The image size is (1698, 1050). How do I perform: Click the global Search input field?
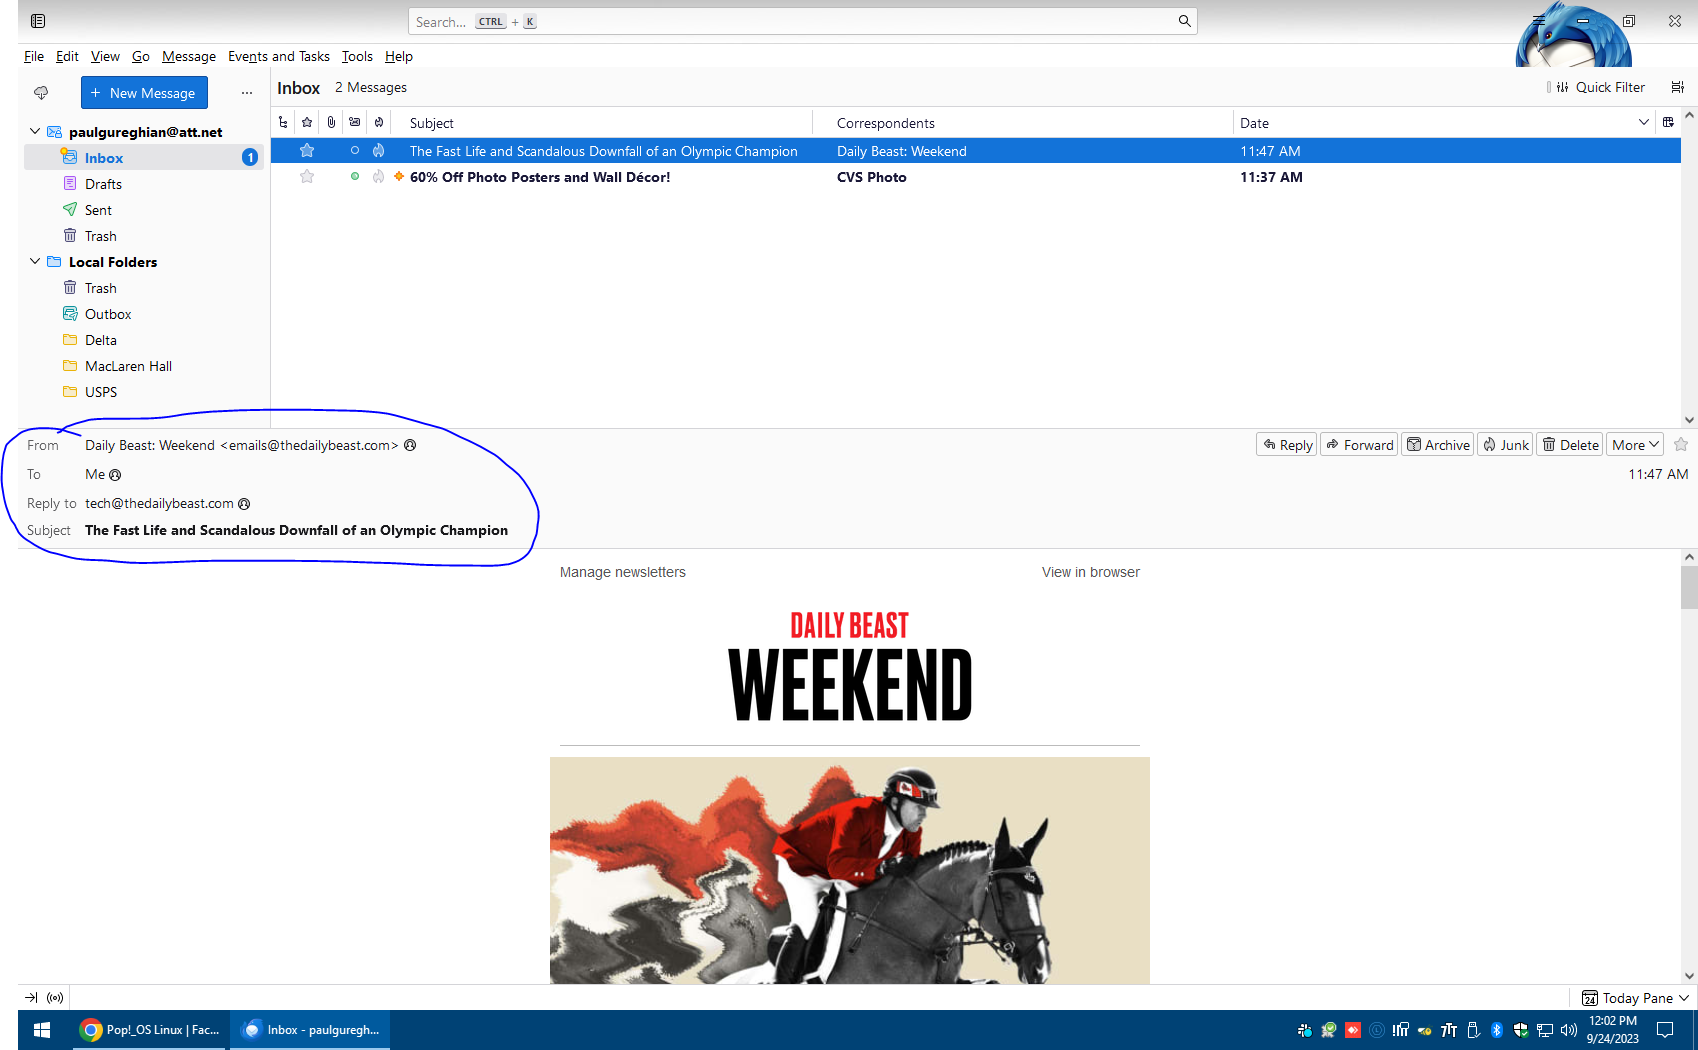pyautogui.click(x=802, y=21)
